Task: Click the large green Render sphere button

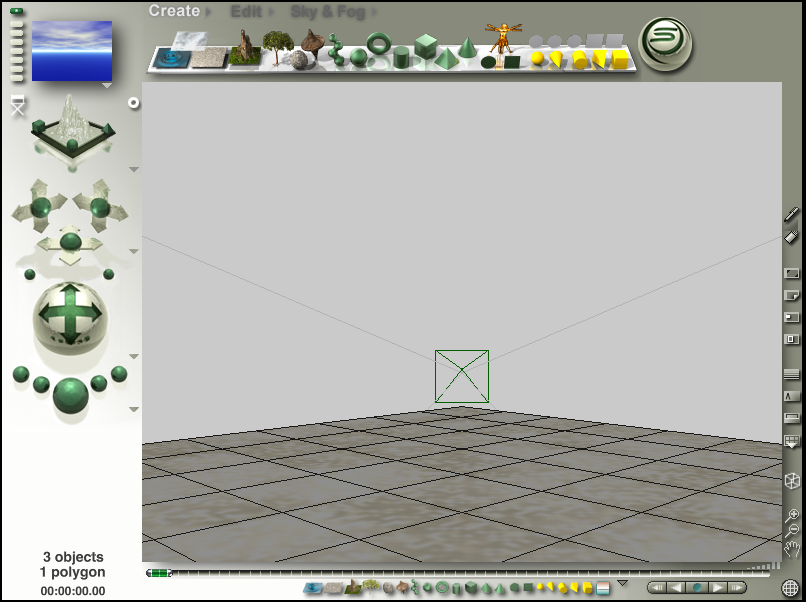Action: [x=70, y=395]
